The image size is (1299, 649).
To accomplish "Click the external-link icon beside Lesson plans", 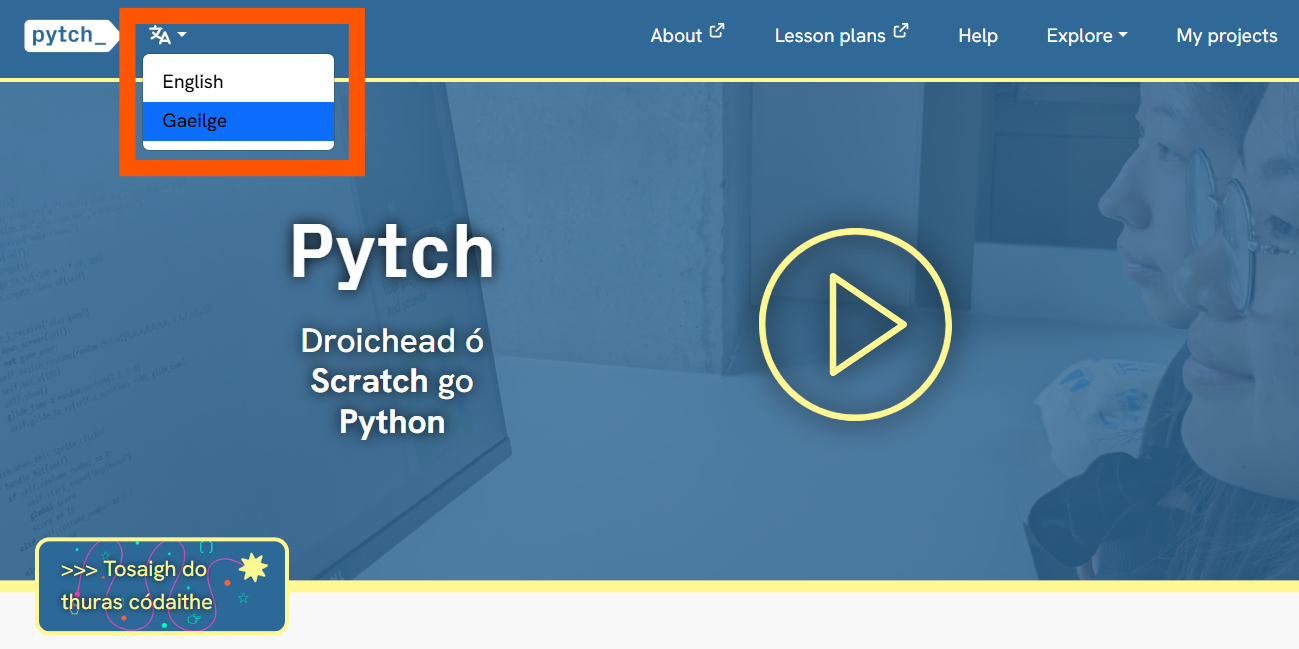I will click(x=901, y=31).
